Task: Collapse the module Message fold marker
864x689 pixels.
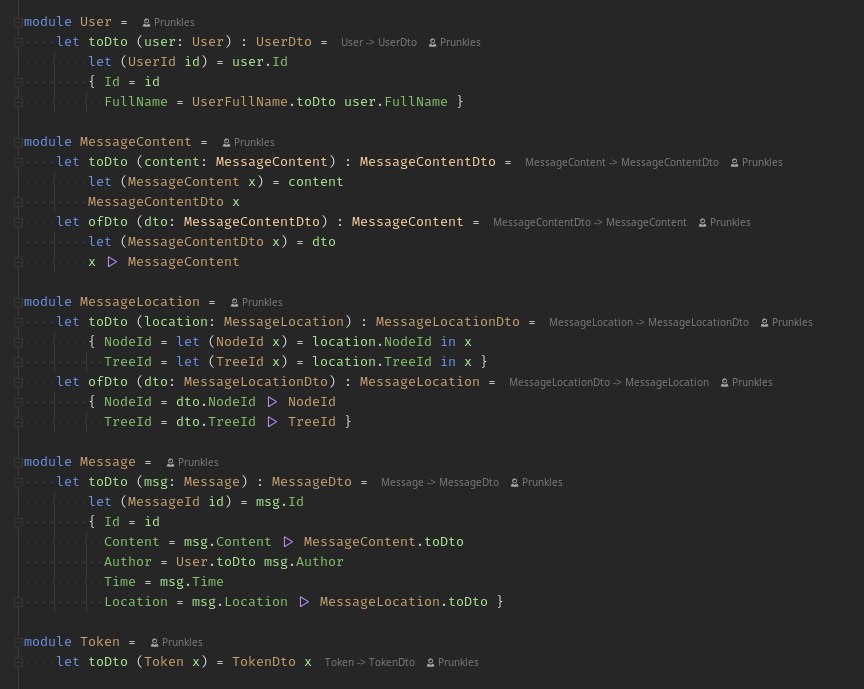Action: 18,462
